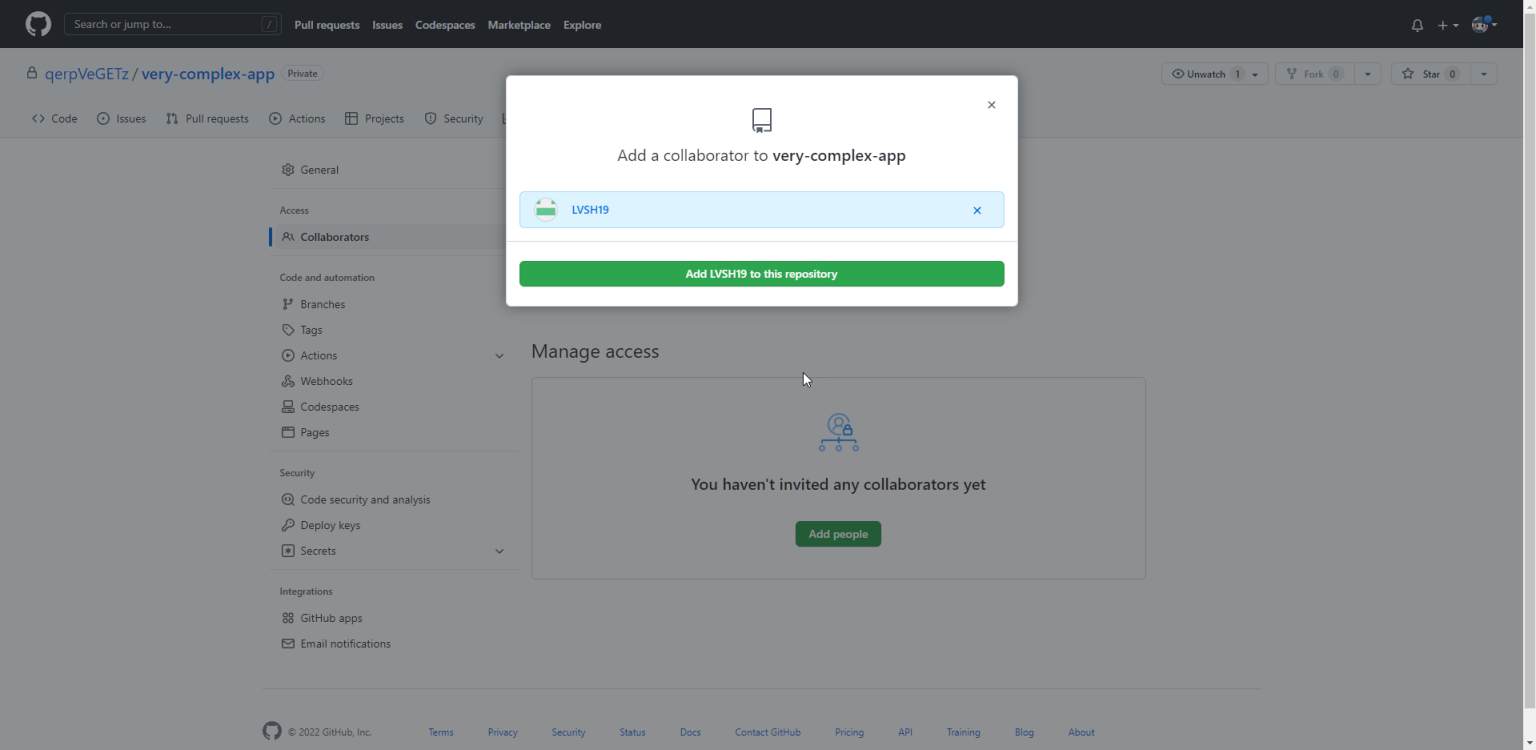Image resolution: width=1536 pixels, height=750 pixels.
Task: Switch to the Code tab
Action: [x=54, y=119]
